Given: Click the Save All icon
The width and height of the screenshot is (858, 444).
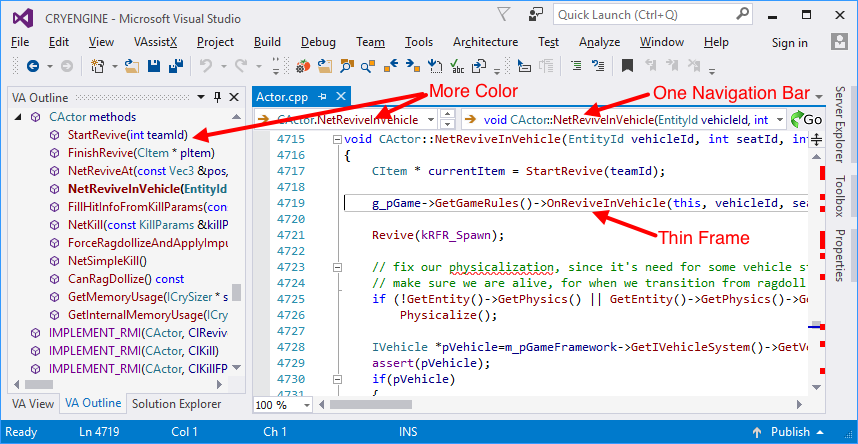Looking at the screenshot, I should coord(176,66).
